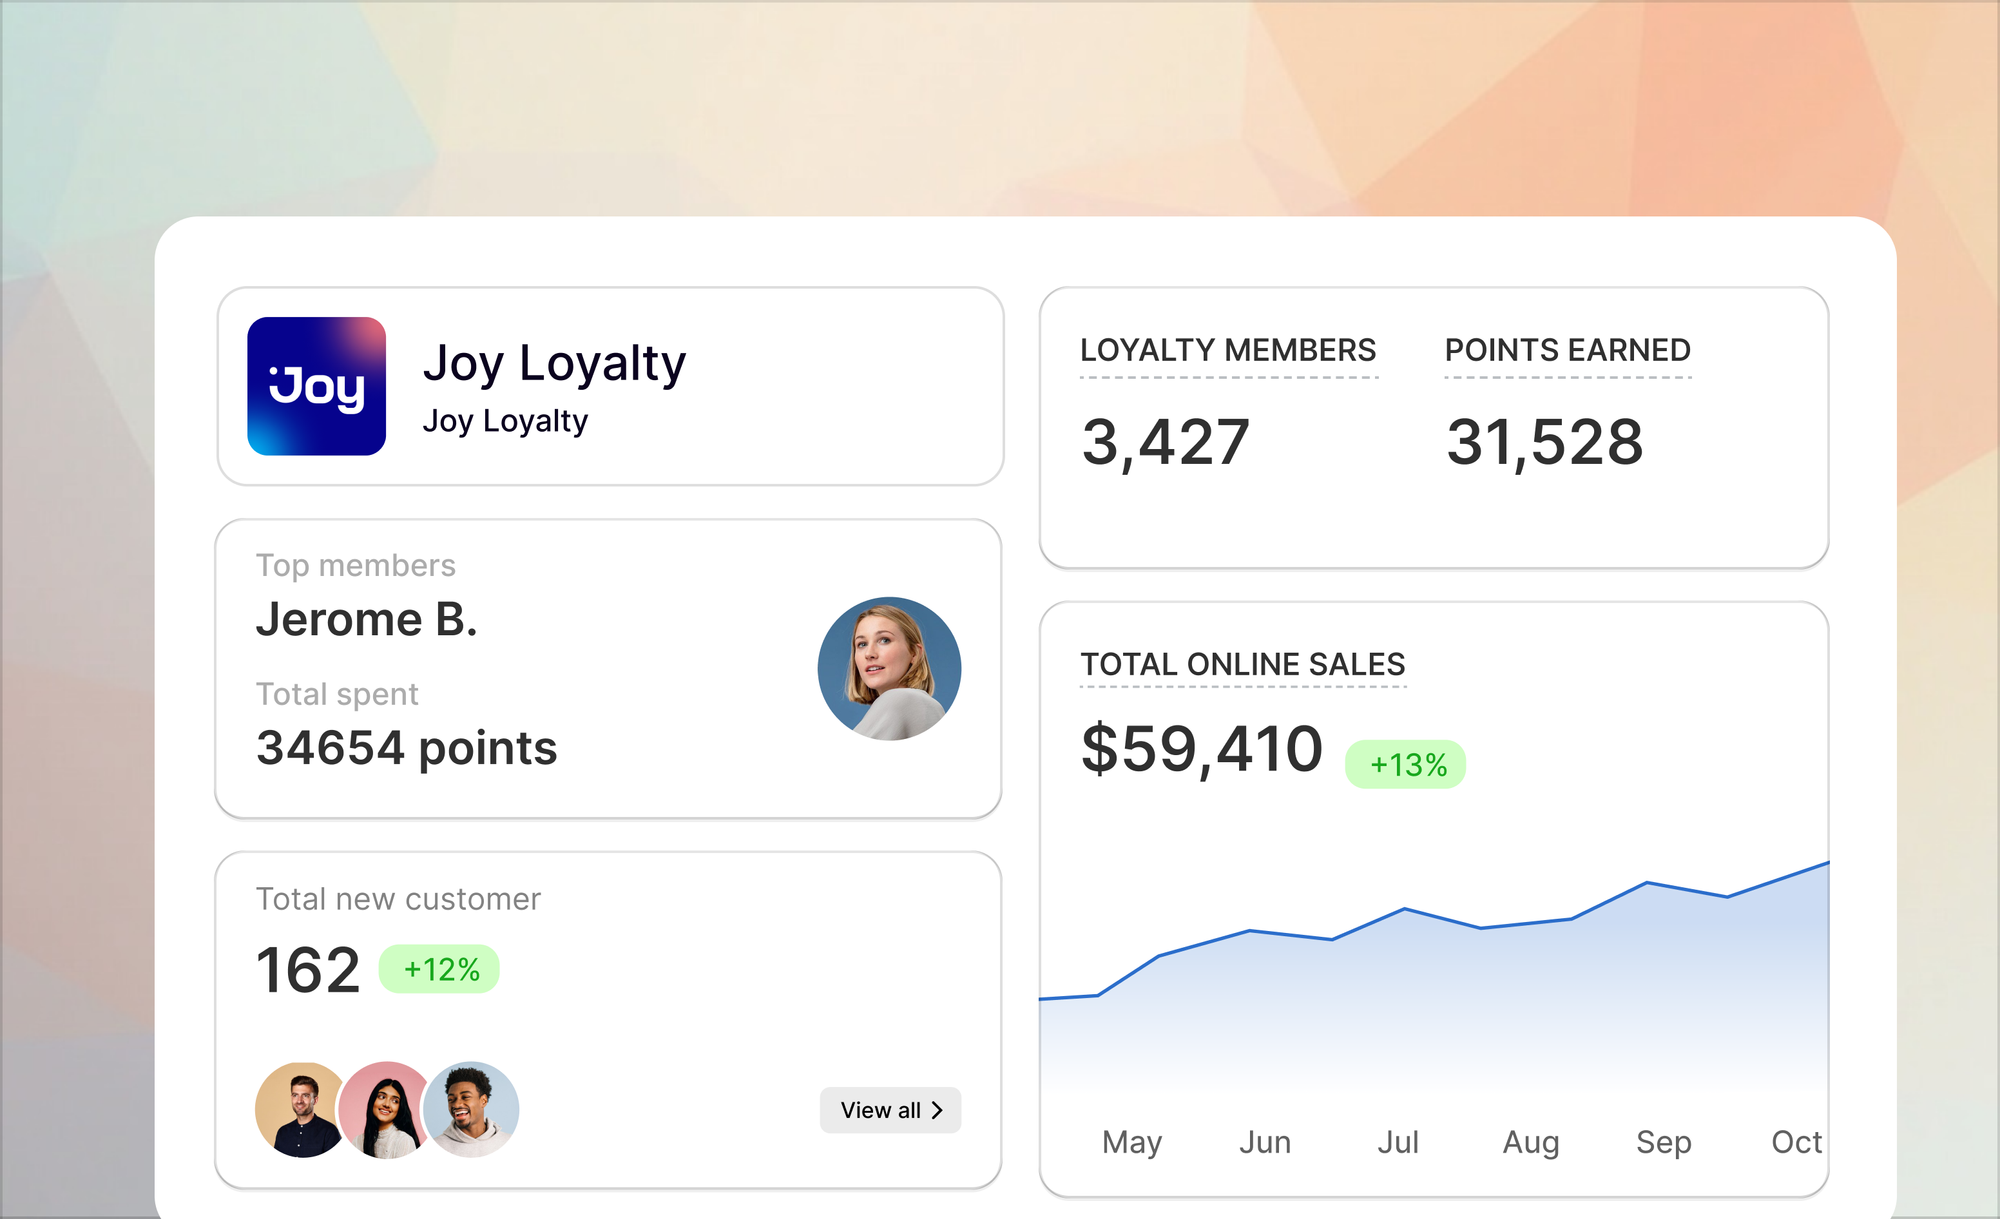This screenshot has width=2000, height=1219.
Task: Click the Jun label on chart axis
Action: (1264, 1142)
